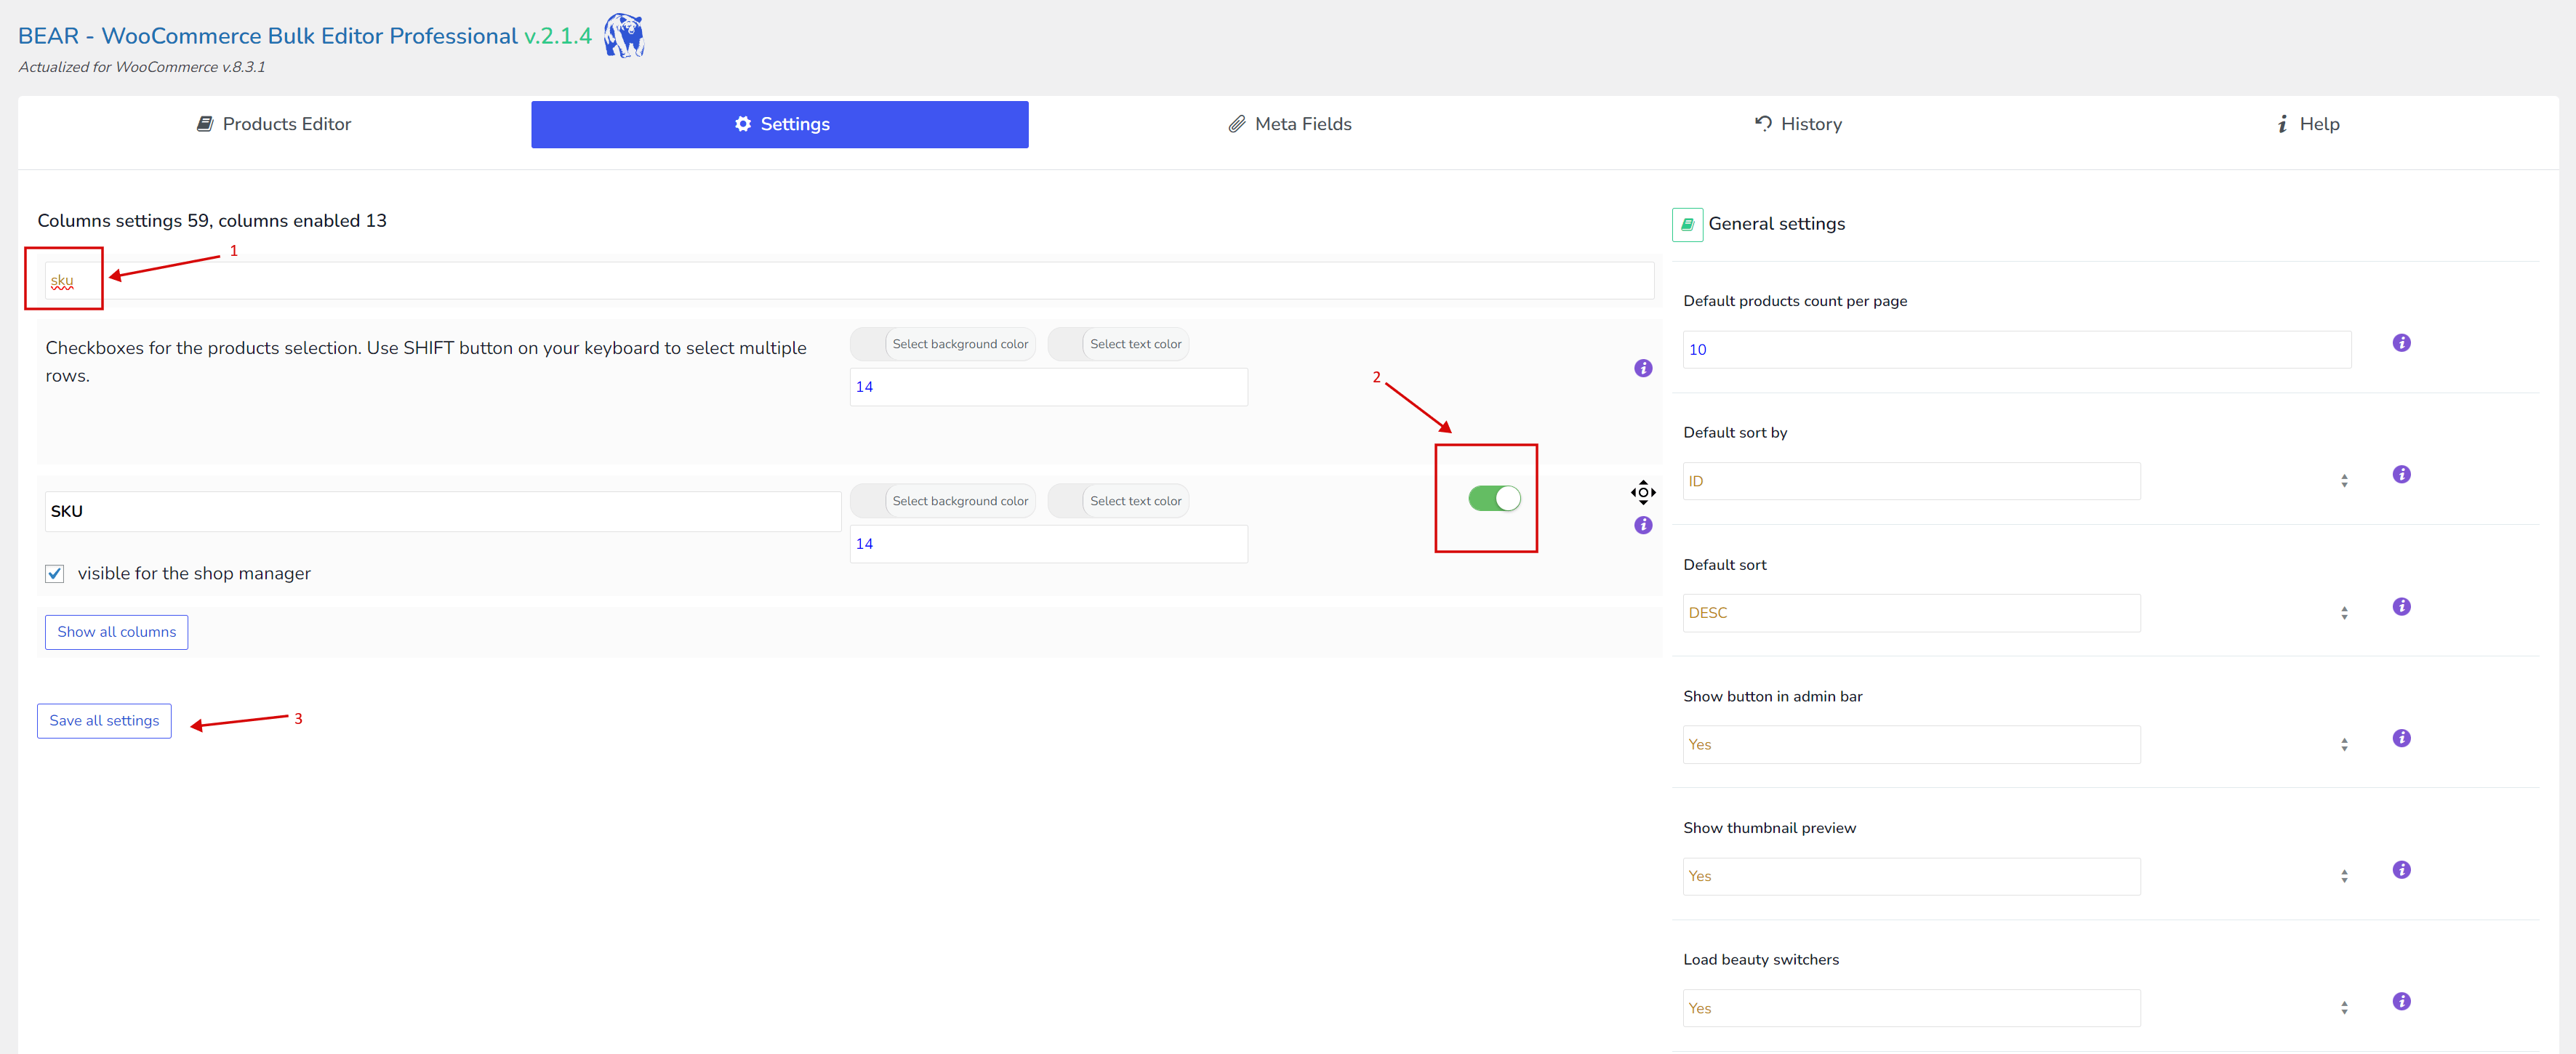Click the BEAR polar bear logo icon

(x=624, y=36)
